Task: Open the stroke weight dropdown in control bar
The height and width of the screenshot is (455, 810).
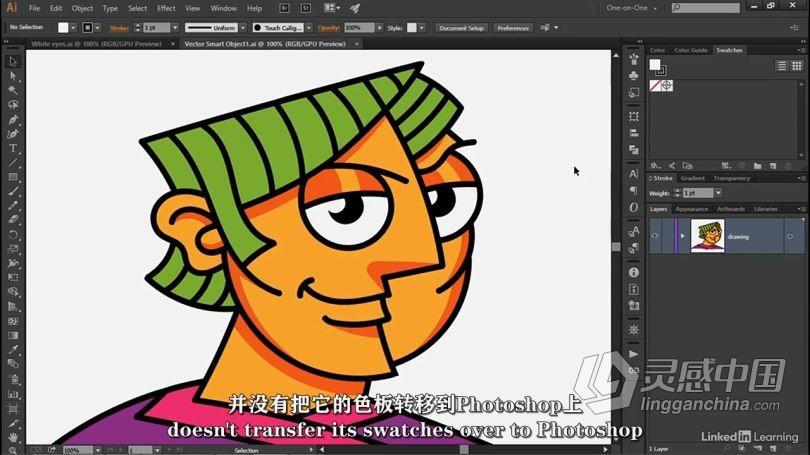Action: click(x=175, y=28)
